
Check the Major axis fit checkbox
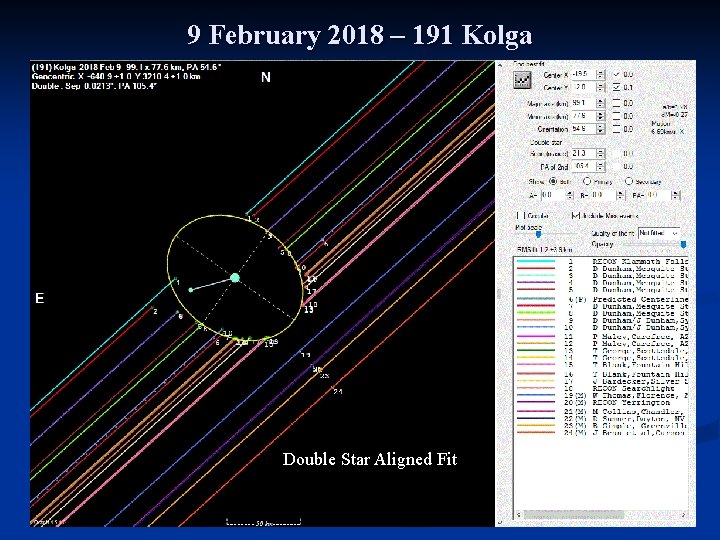tap(617, 103)
